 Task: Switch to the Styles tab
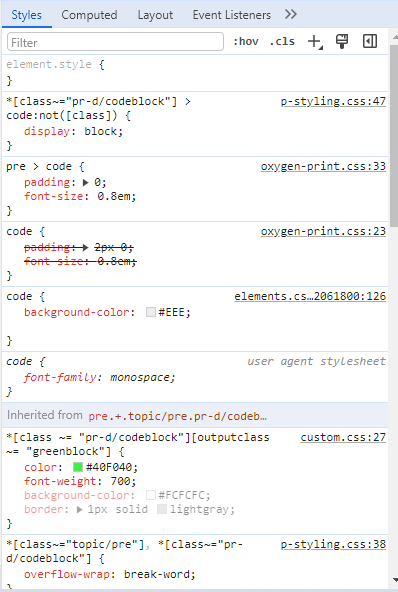26,15
